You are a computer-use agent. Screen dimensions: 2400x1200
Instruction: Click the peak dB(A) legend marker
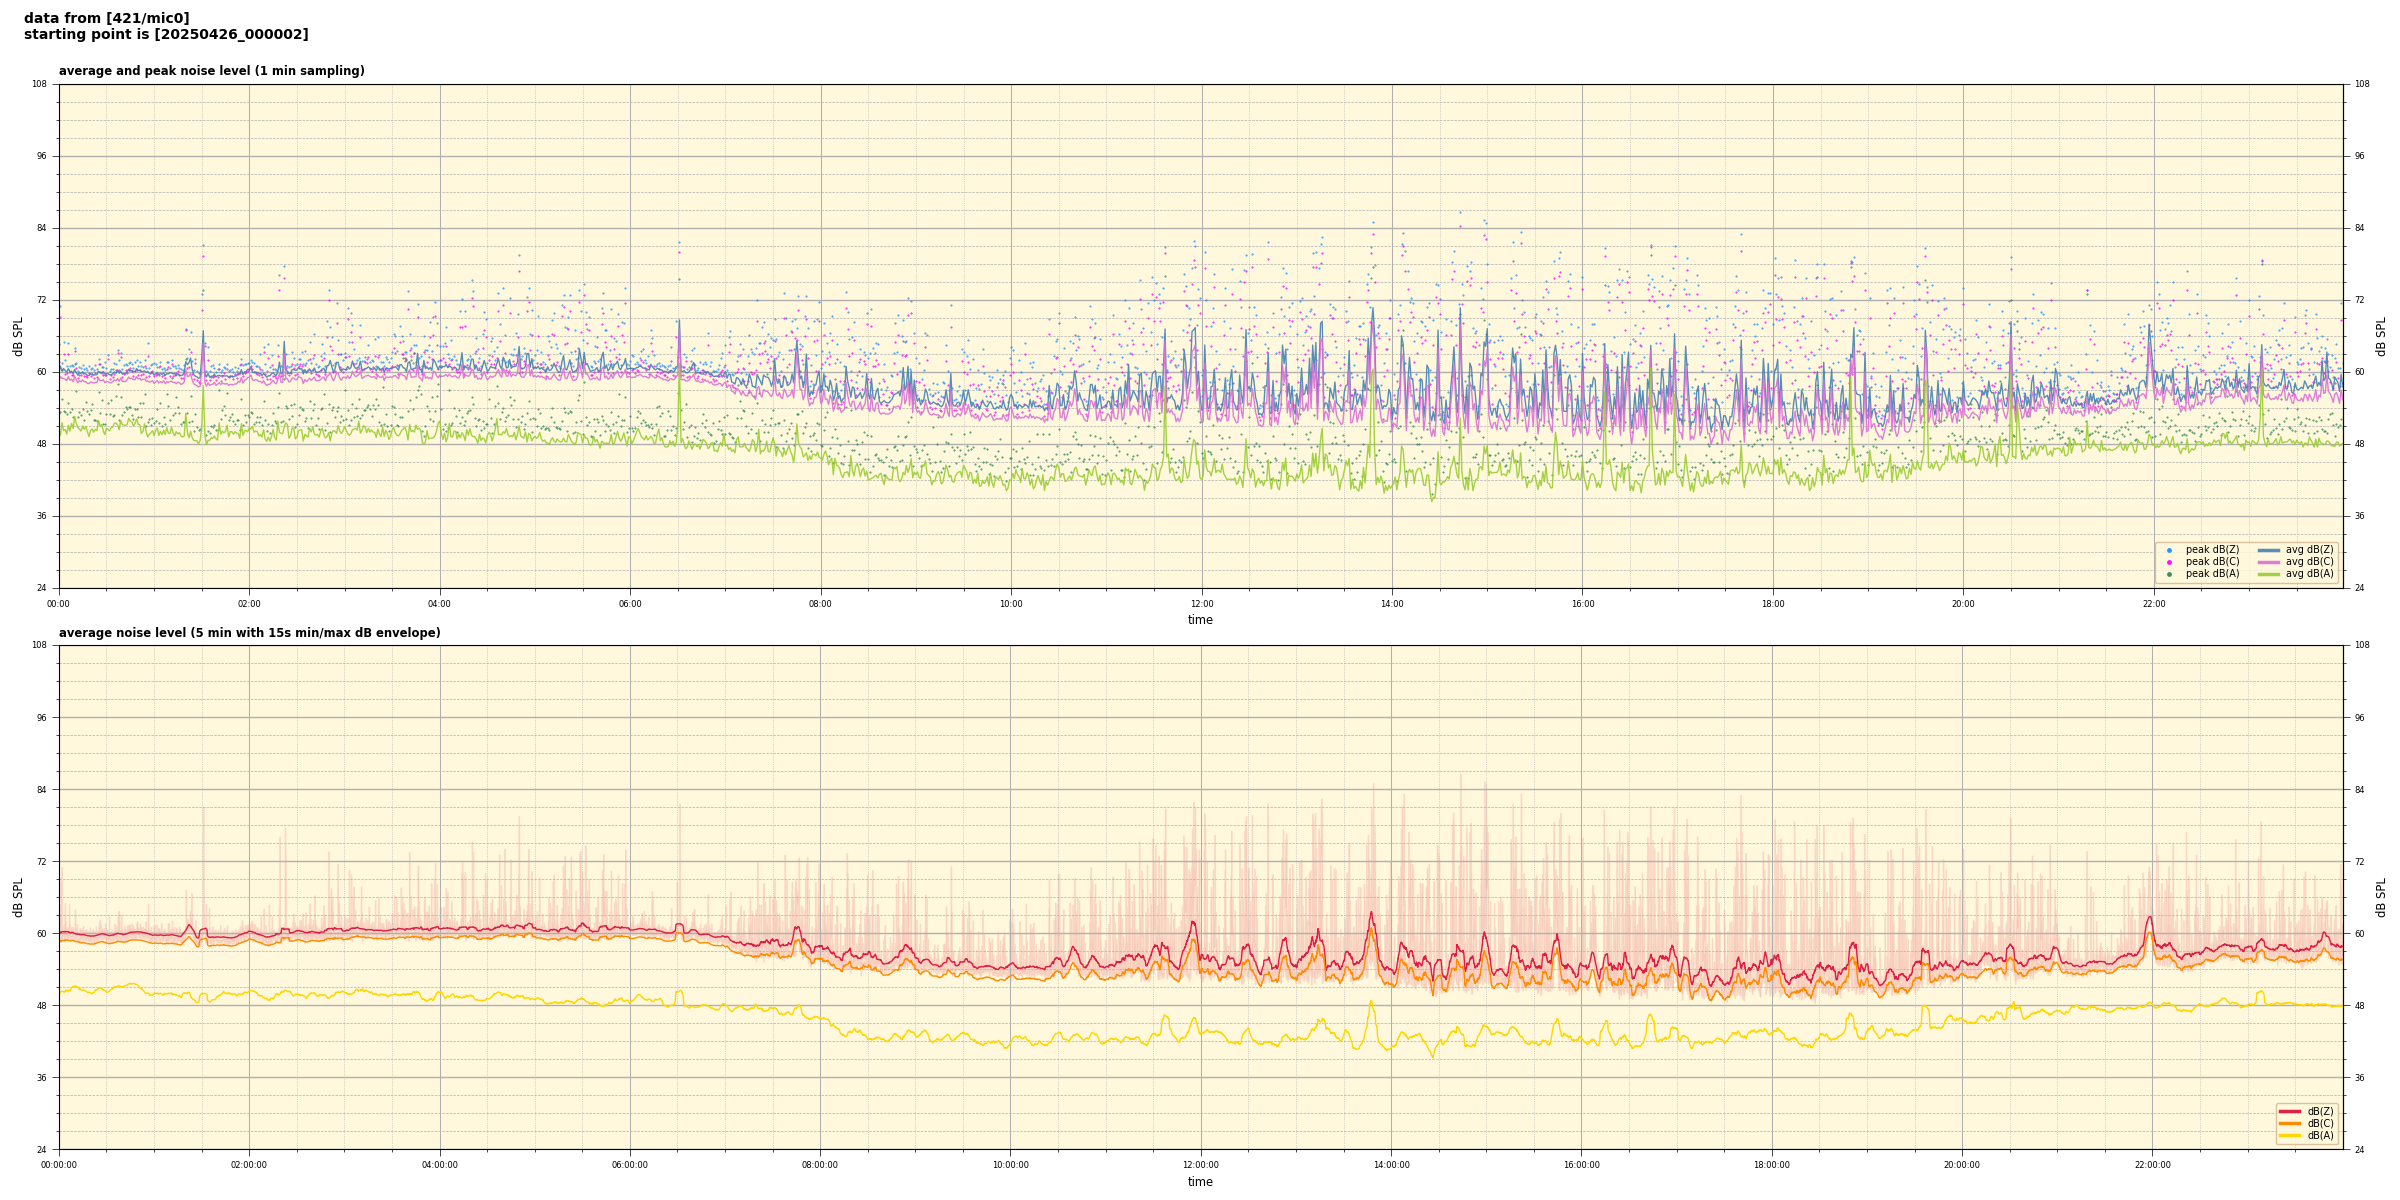2169,574
